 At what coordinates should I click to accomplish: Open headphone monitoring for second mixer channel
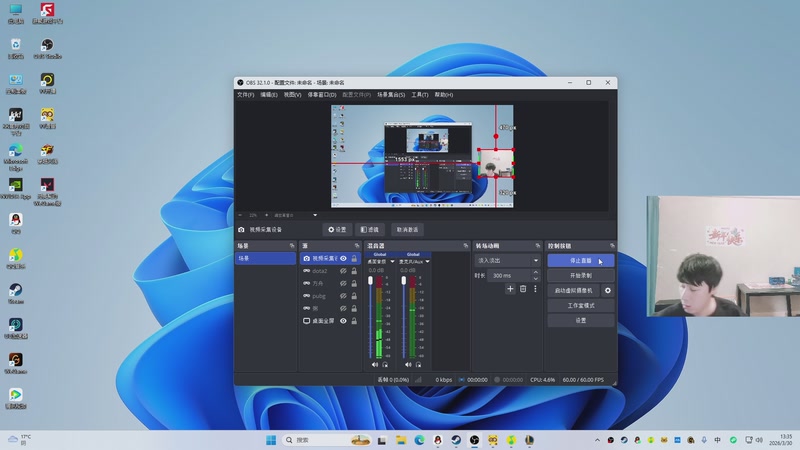click(x=417, y=364)
